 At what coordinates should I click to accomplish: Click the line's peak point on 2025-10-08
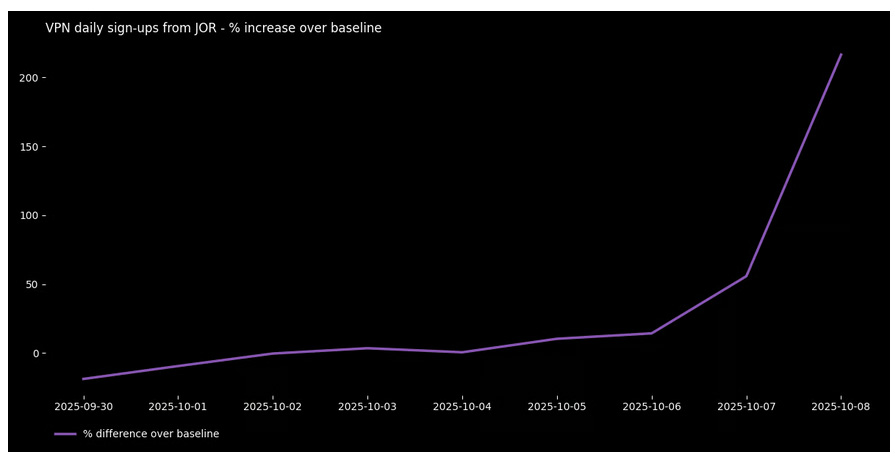[x=841, y=54]
